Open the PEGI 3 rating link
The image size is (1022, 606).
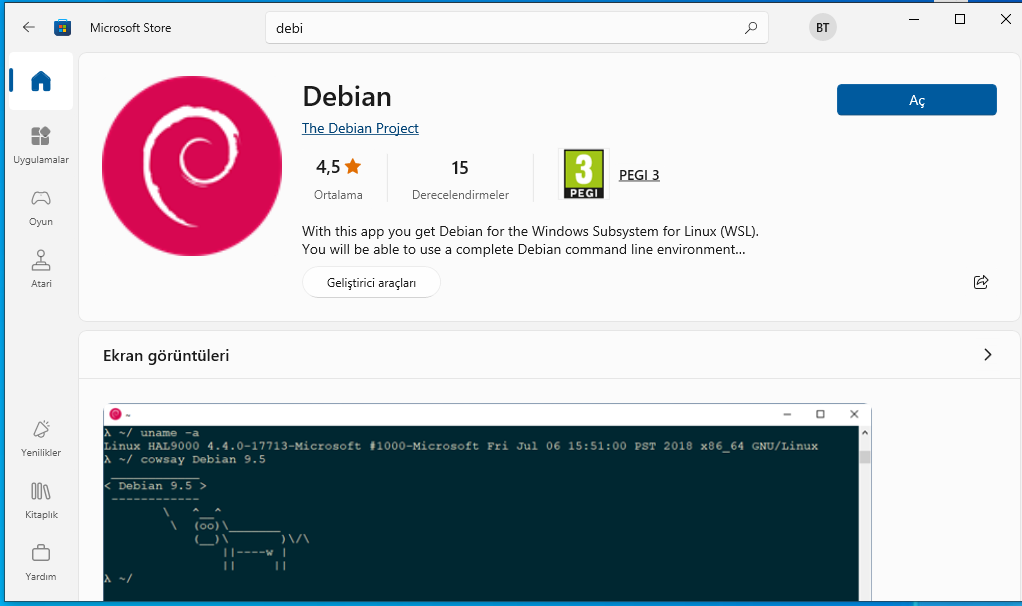(639, 175)
